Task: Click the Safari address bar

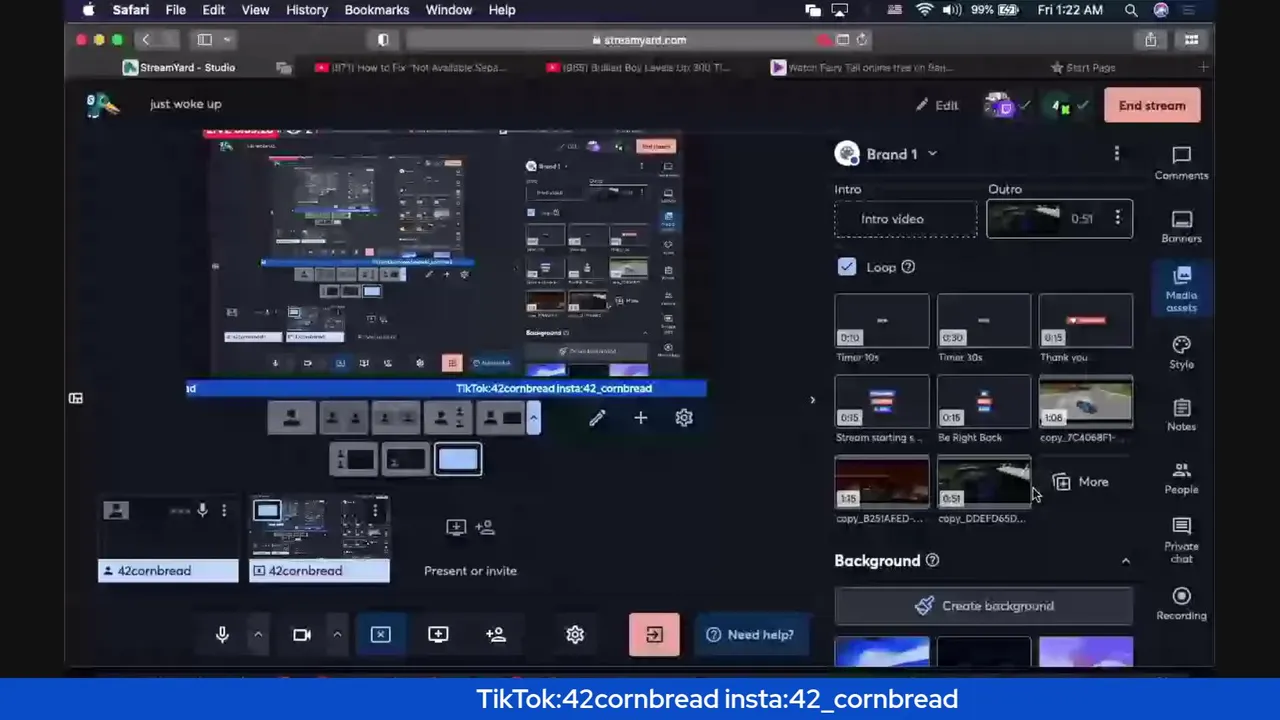Action: (x=640, y=40)
